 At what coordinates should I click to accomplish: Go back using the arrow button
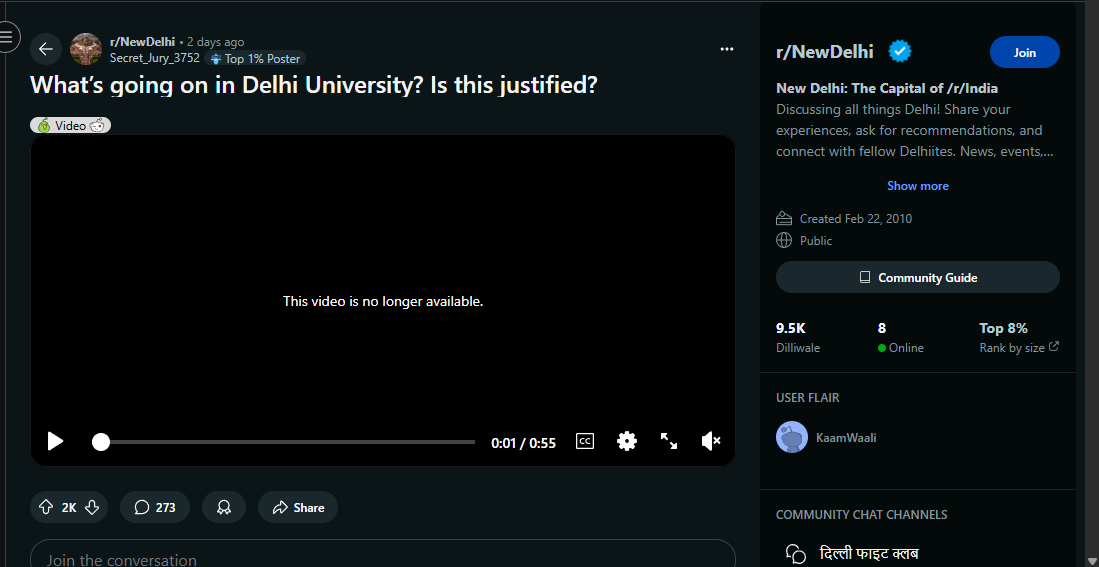[46, 48]
